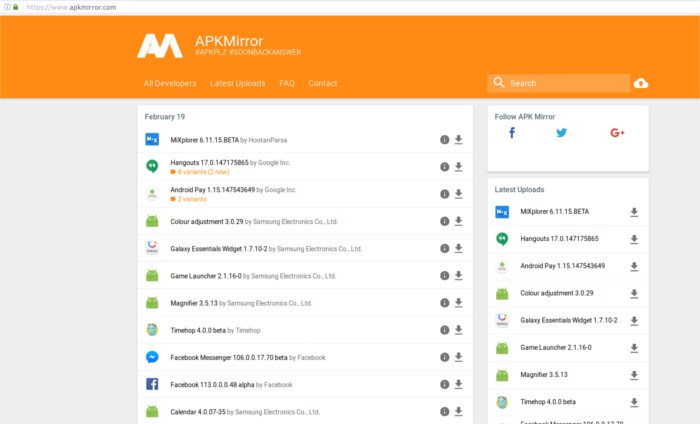Show info for Android Pay 1.15.147543649

444,194
